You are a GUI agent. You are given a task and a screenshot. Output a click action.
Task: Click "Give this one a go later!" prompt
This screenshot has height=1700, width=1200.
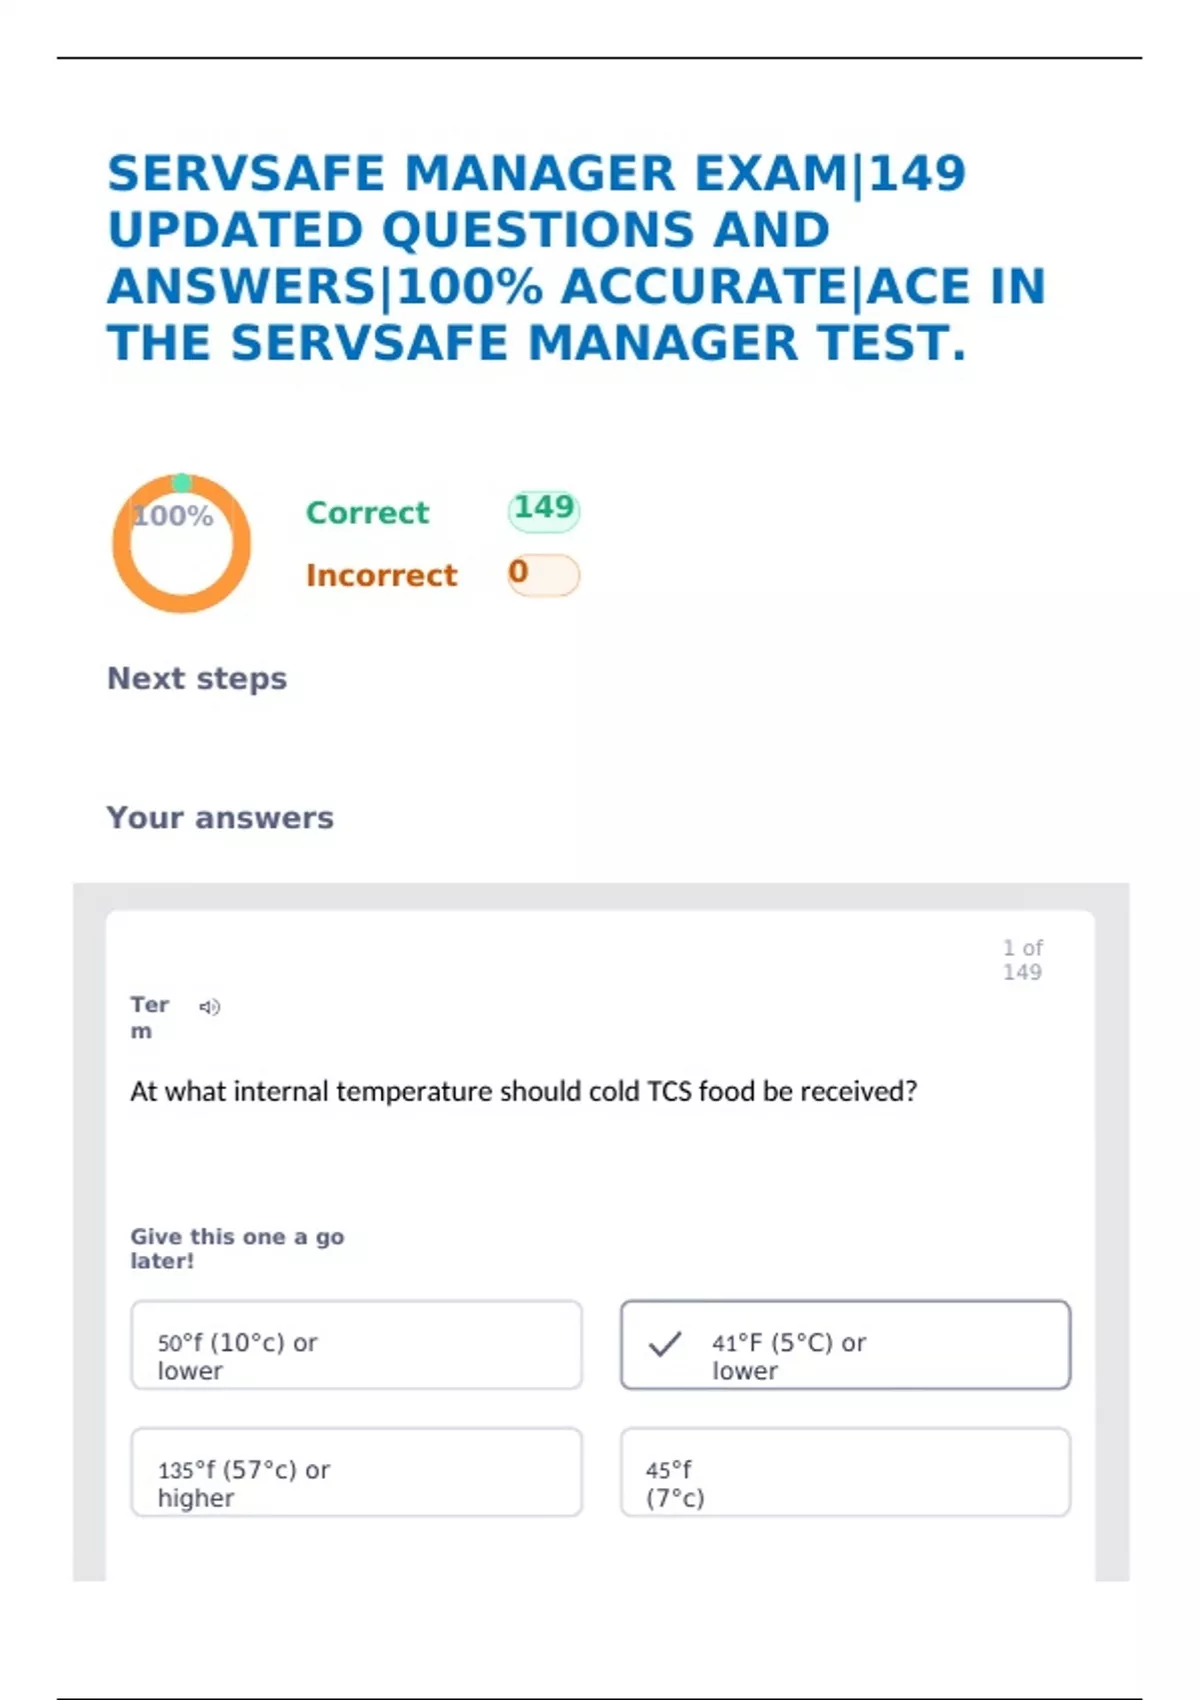pos(237,1248)
